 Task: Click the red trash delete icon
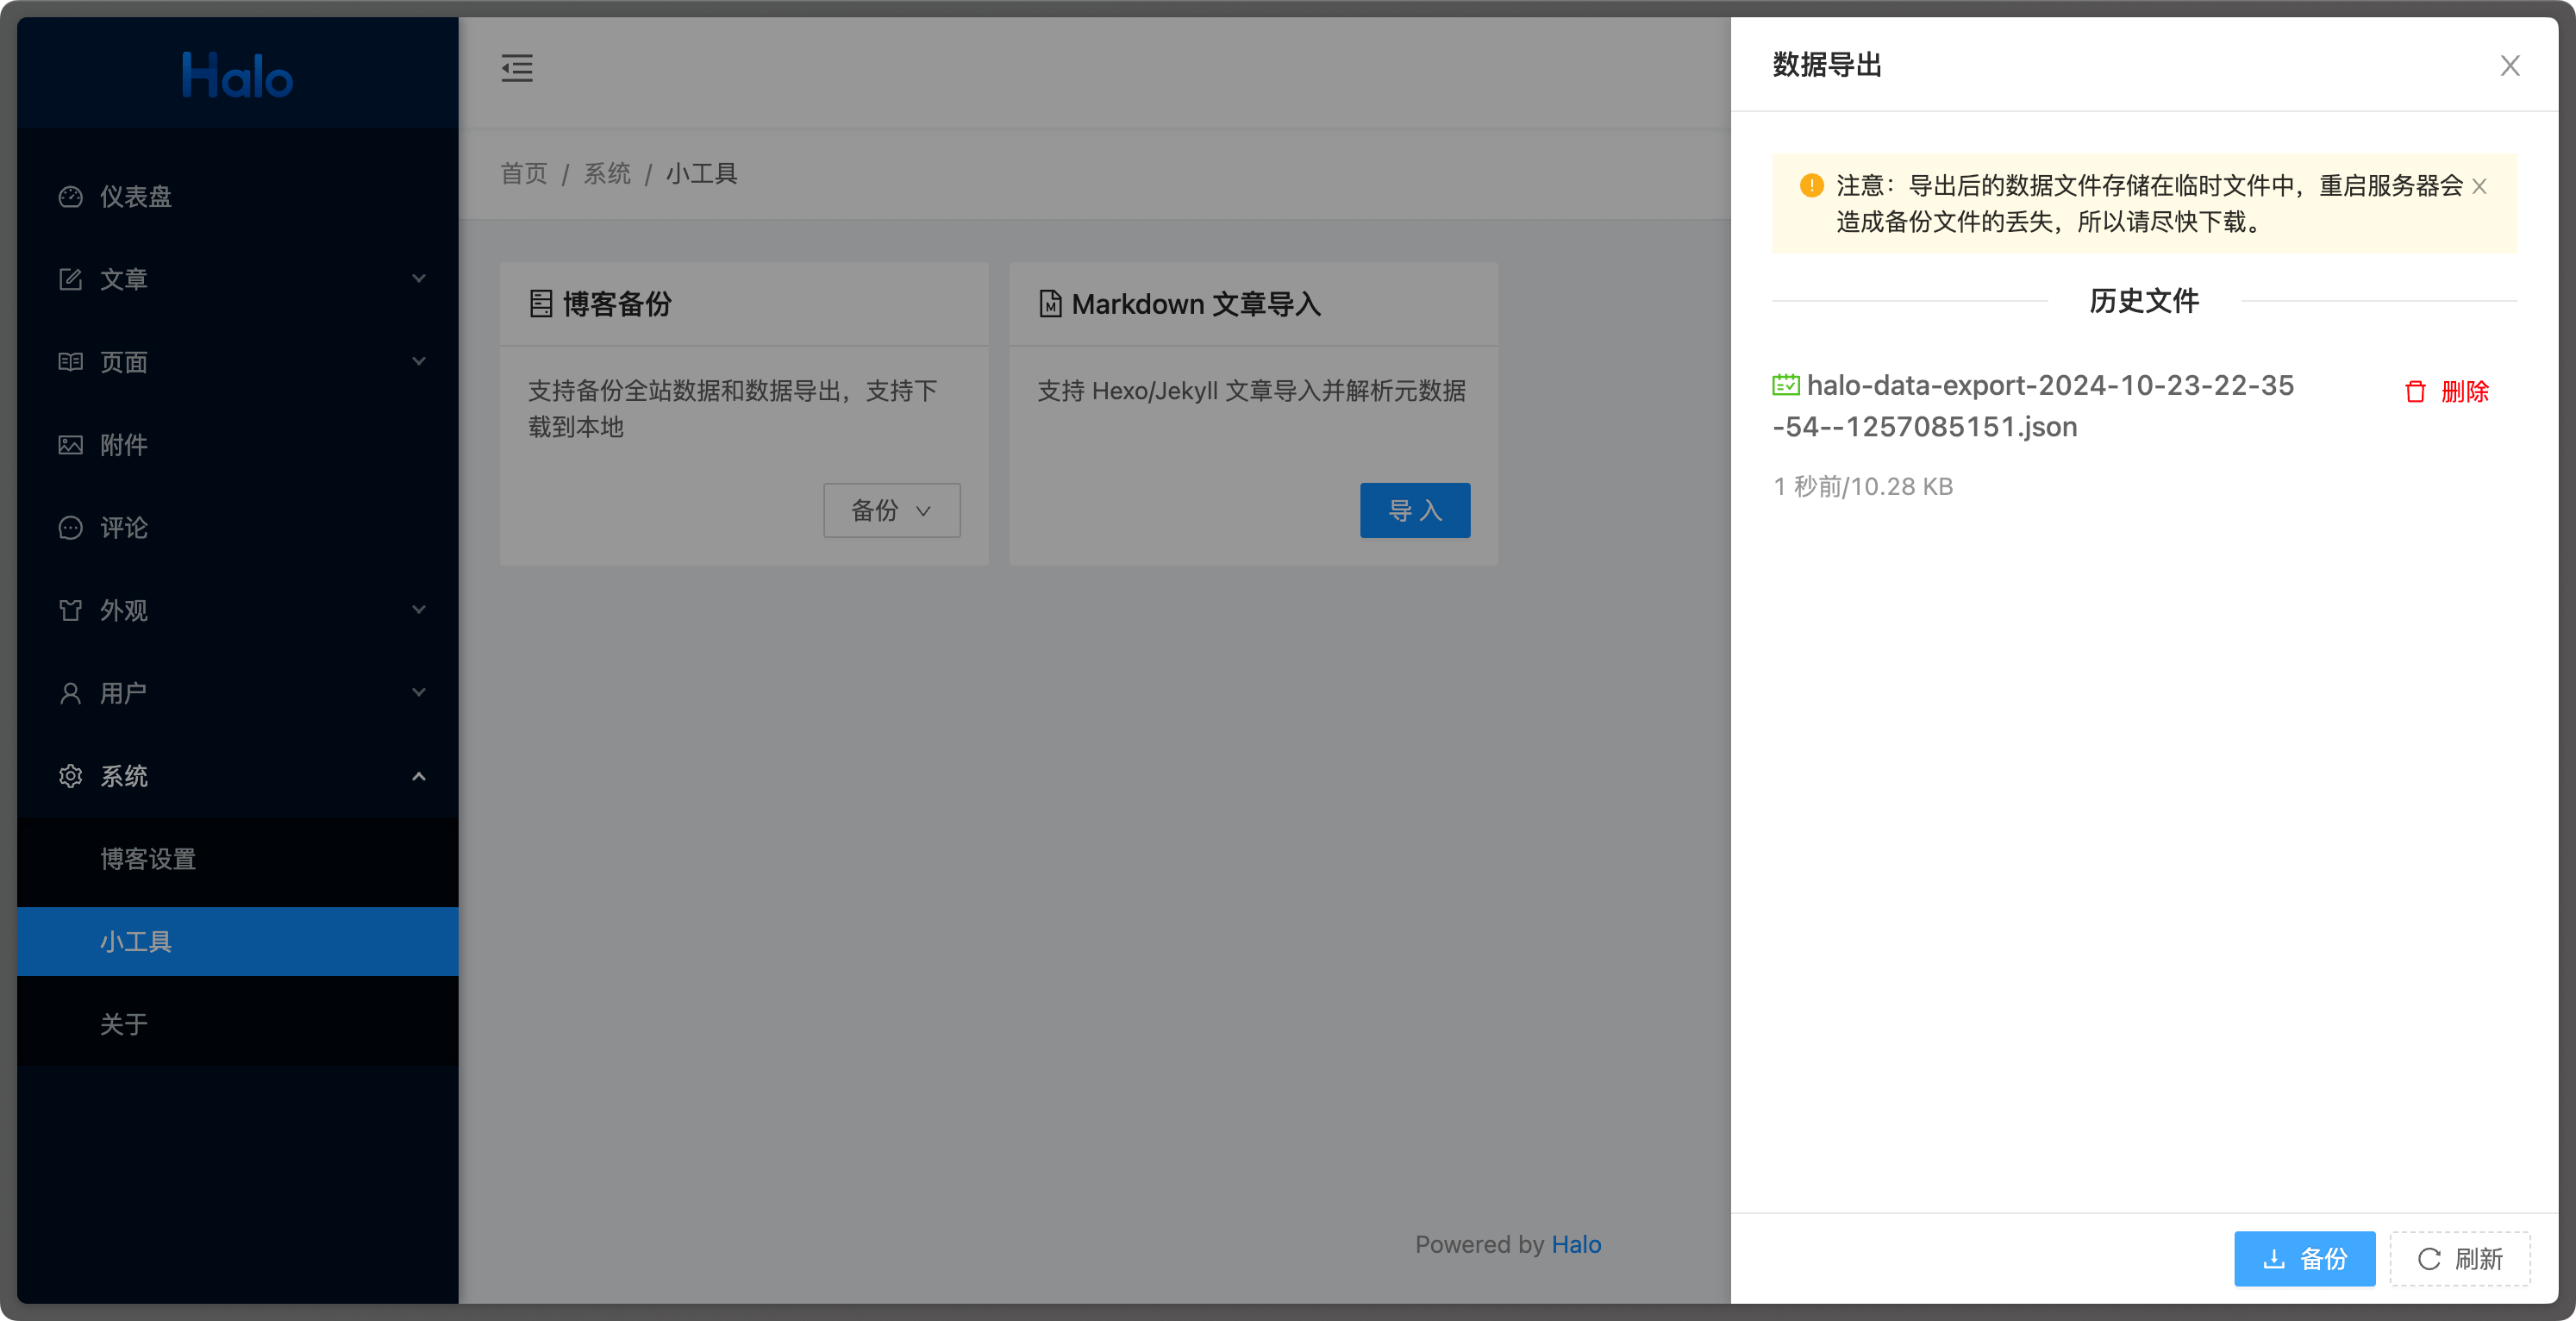tap(2415, 392)
